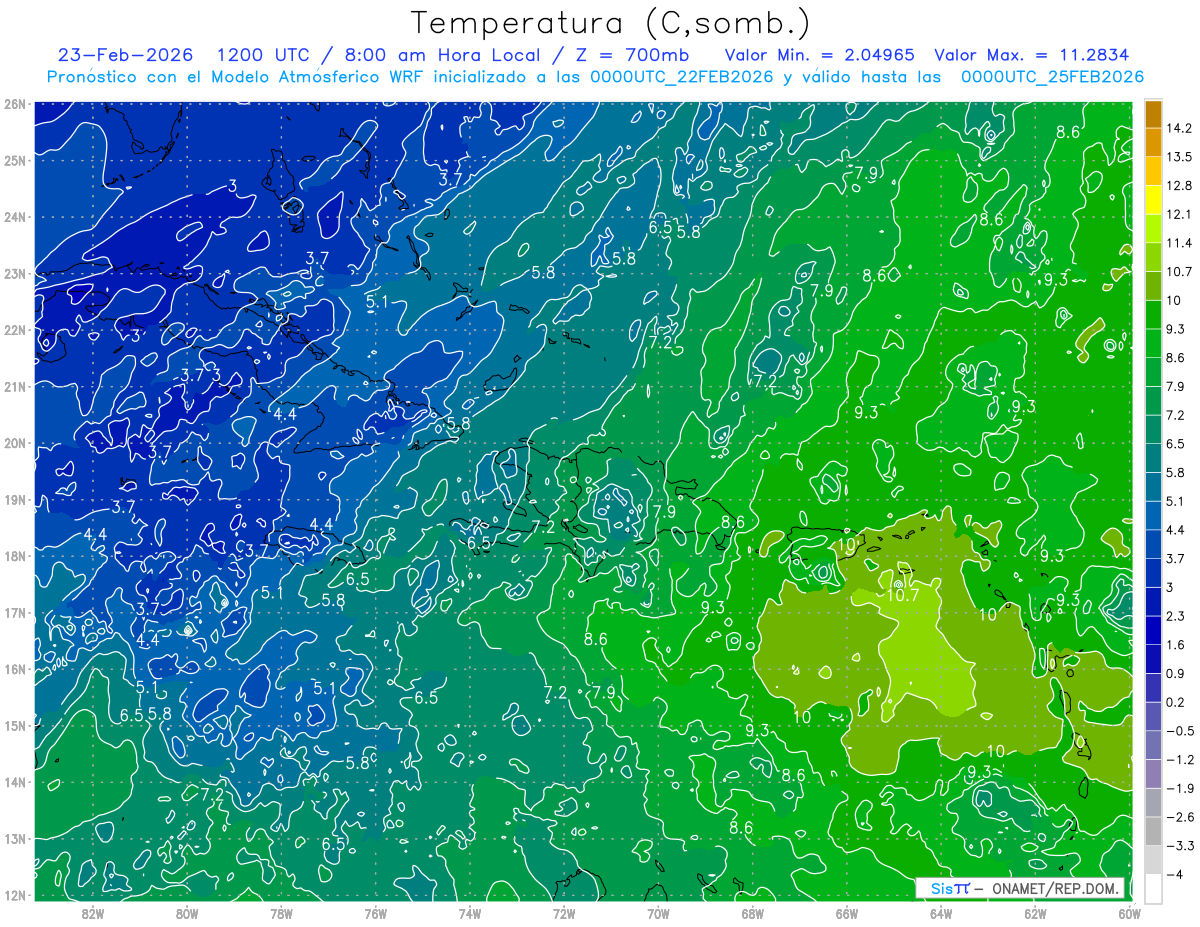Click the '26N' latitude axis label

coord(14,104)
